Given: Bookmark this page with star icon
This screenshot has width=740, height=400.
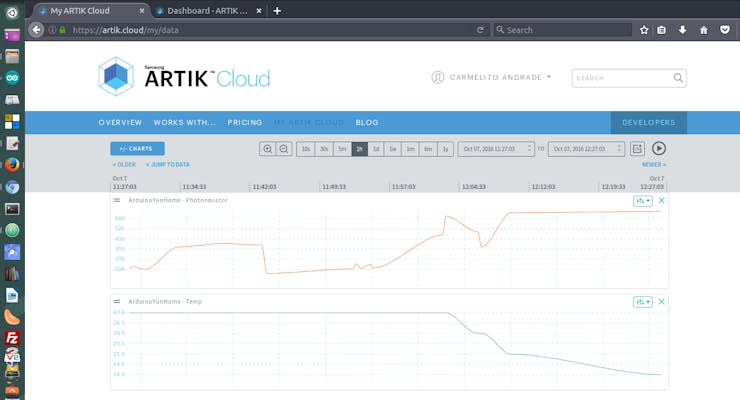Looking at the screenshot, I should (x=644, y=30).
